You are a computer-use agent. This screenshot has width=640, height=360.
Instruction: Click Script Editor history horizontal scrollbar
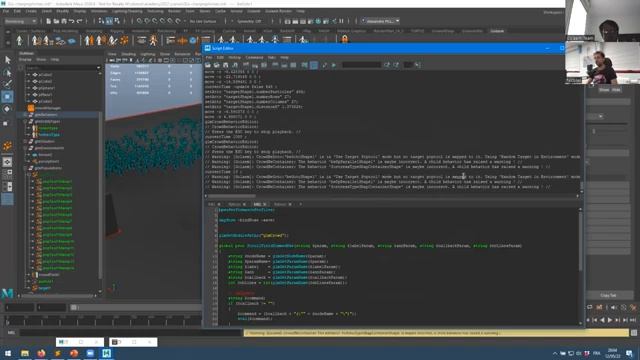232,196
